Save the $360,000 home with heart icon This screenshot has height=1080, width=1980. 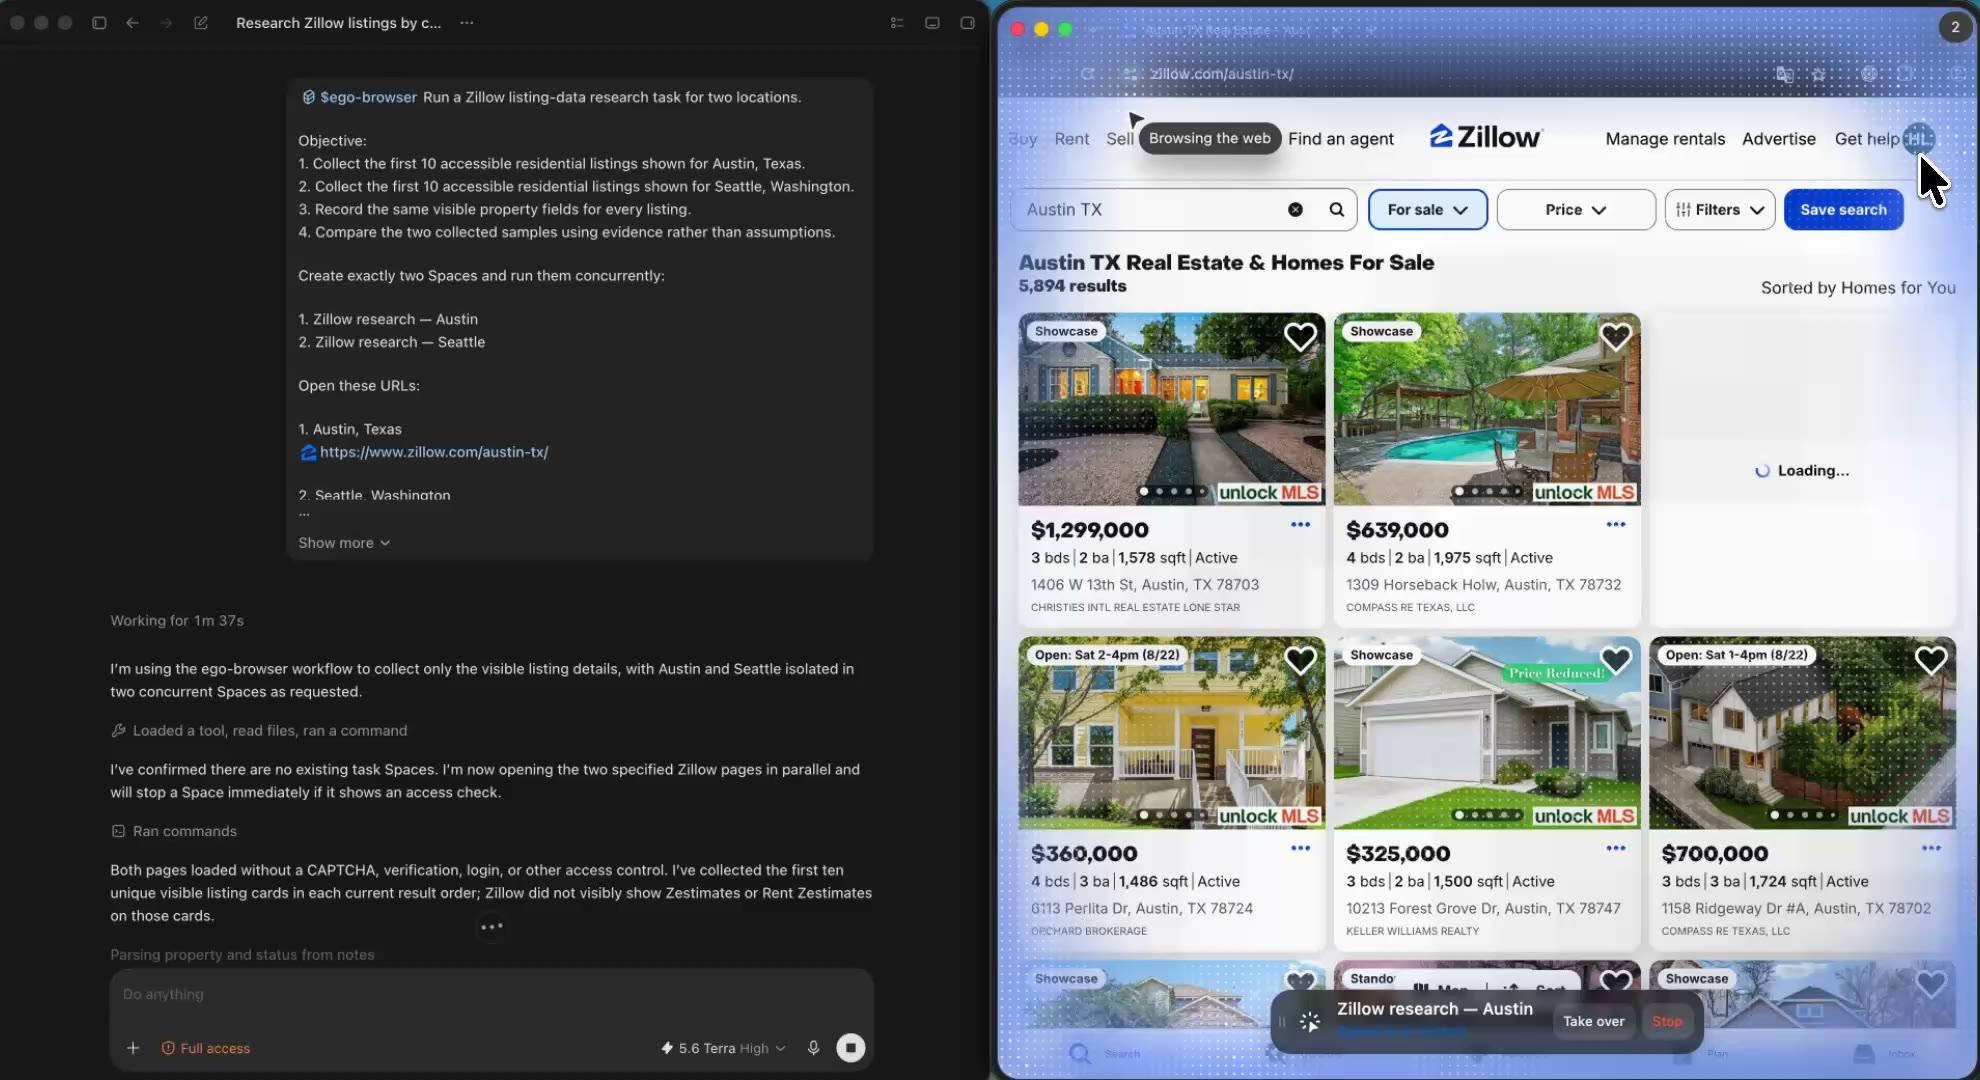point(1300,660)
